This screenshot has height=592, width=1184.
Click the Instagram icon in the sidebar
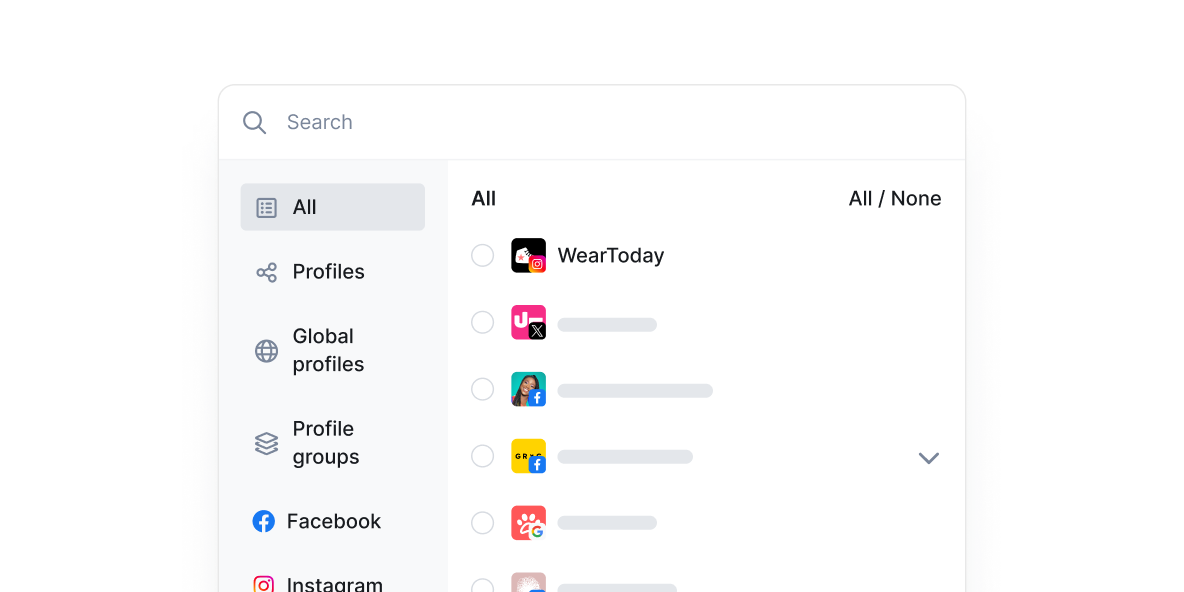pyautogui.click(x=263, y=583)
